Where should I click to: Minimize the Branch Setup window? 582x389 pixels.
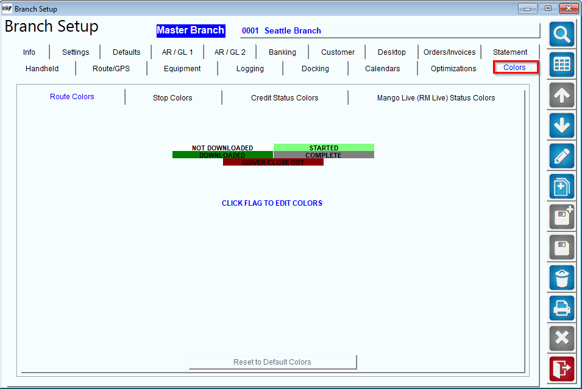527,9
